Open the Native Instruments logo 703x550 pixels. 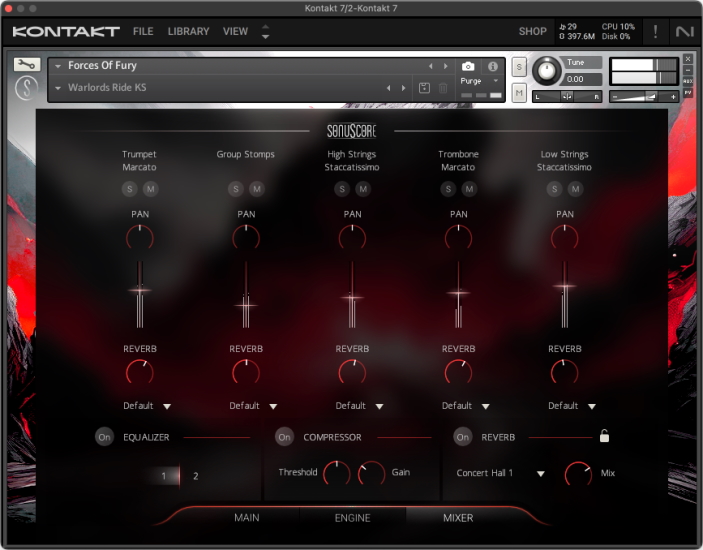tap(685, 31)
